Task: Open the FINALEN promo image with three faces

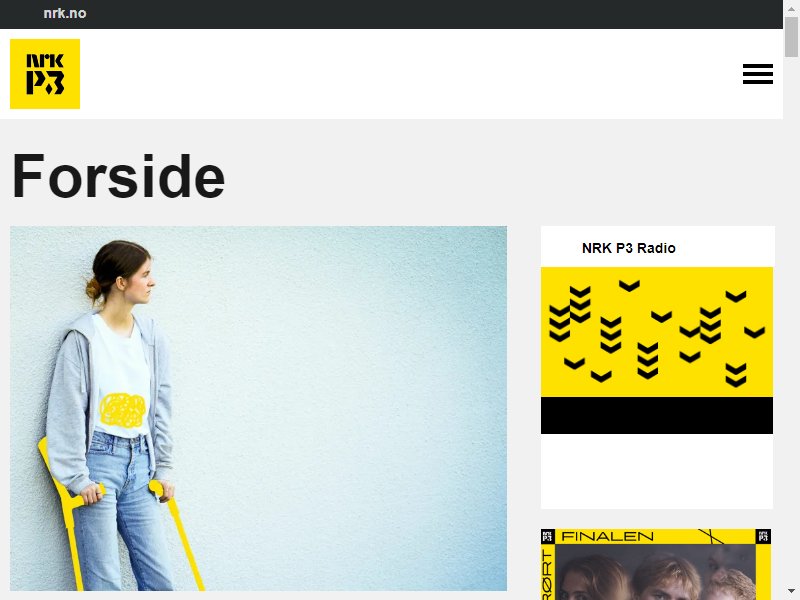Action: tap(656, 572)
